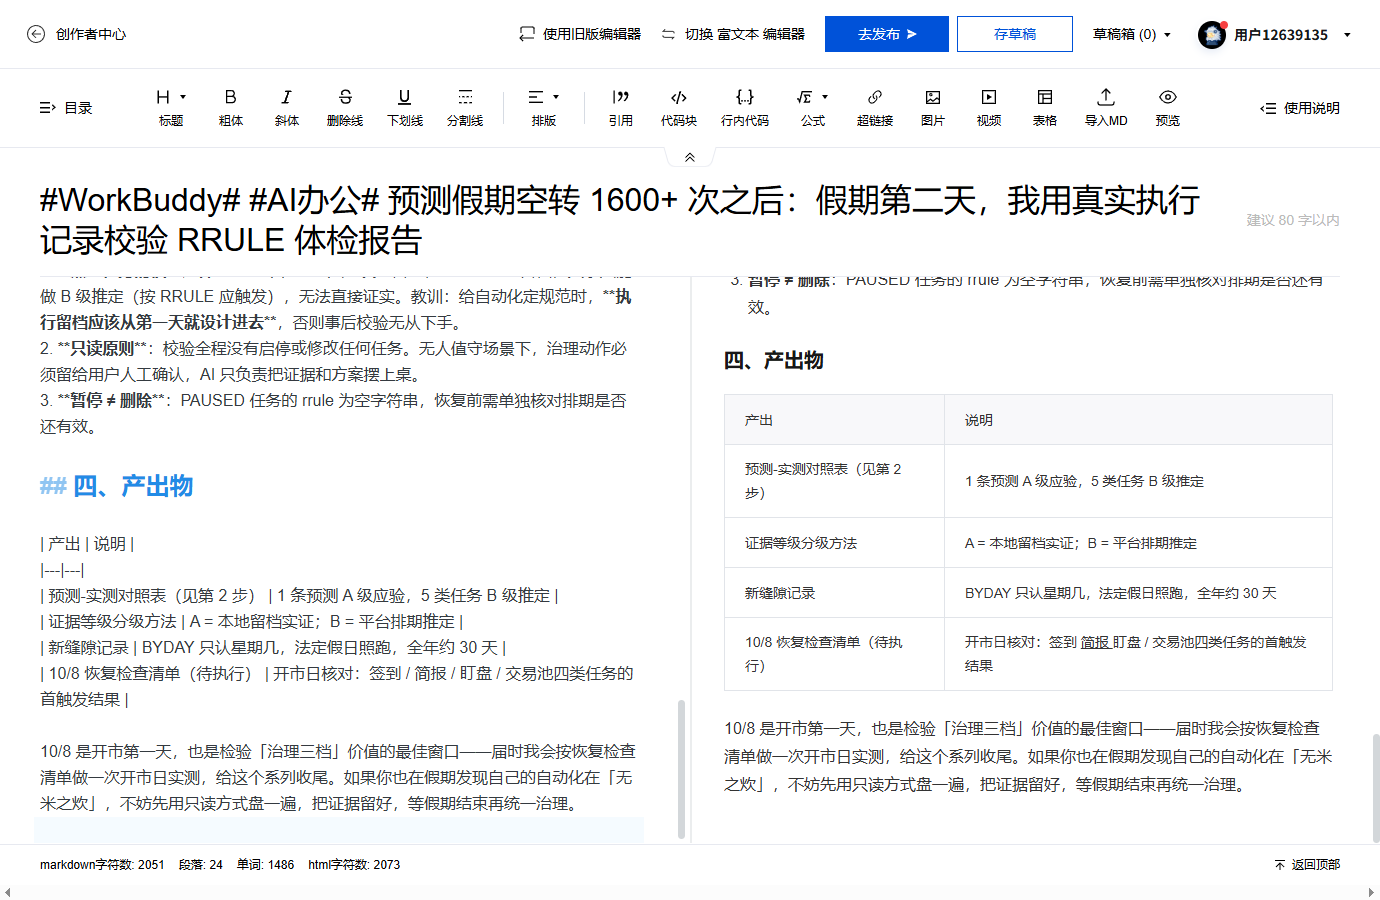Insert an 图片 image
This screenshot has height=900, width=1380.
933,107
